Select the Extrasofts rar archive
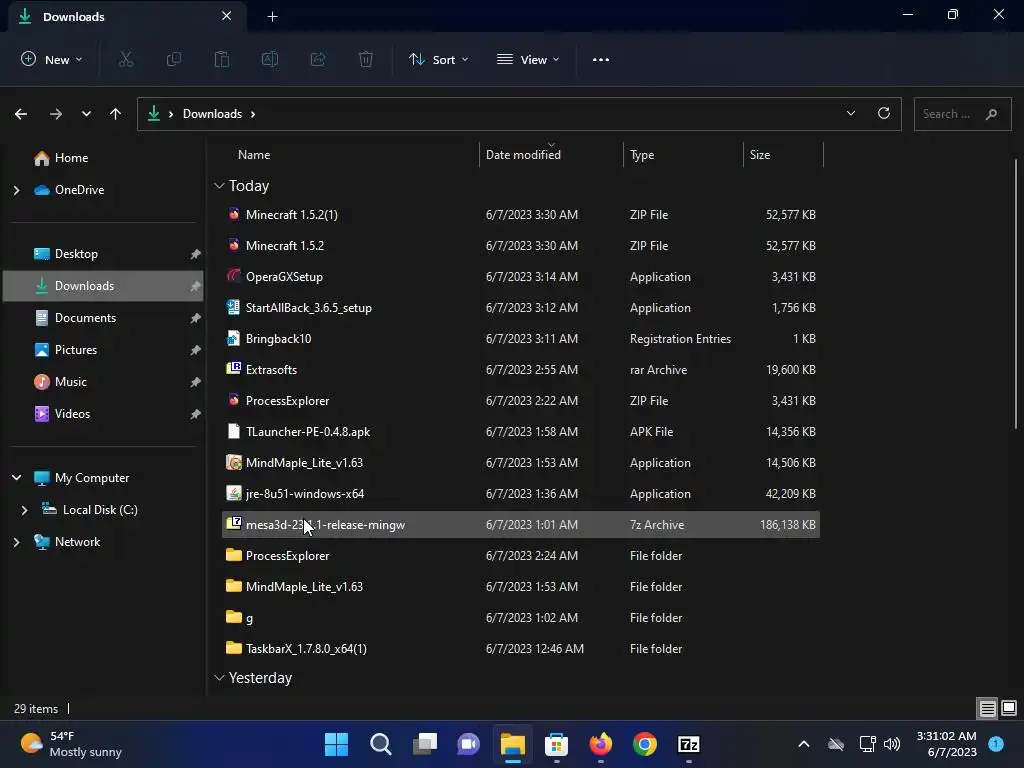Image resolution: width=1024 pixels, height=768 pixels. click(521, 370)
